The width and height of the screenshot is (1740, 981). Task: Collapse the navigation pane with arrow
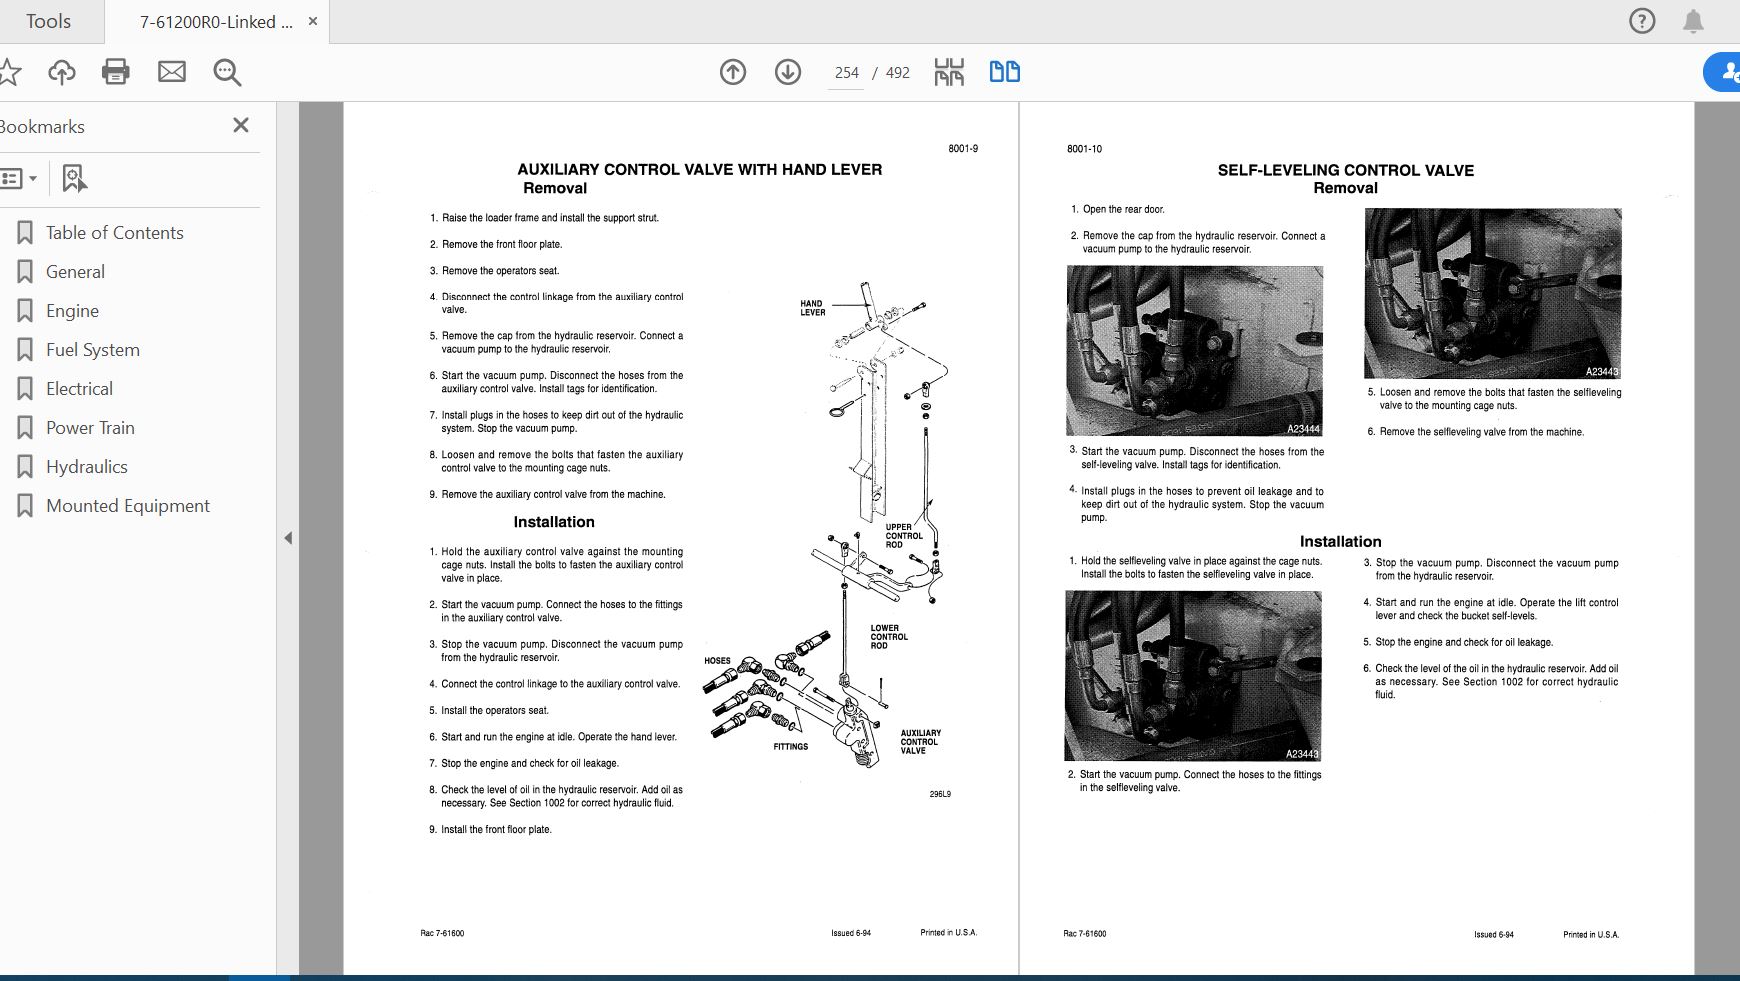click(x=288, y=538)
